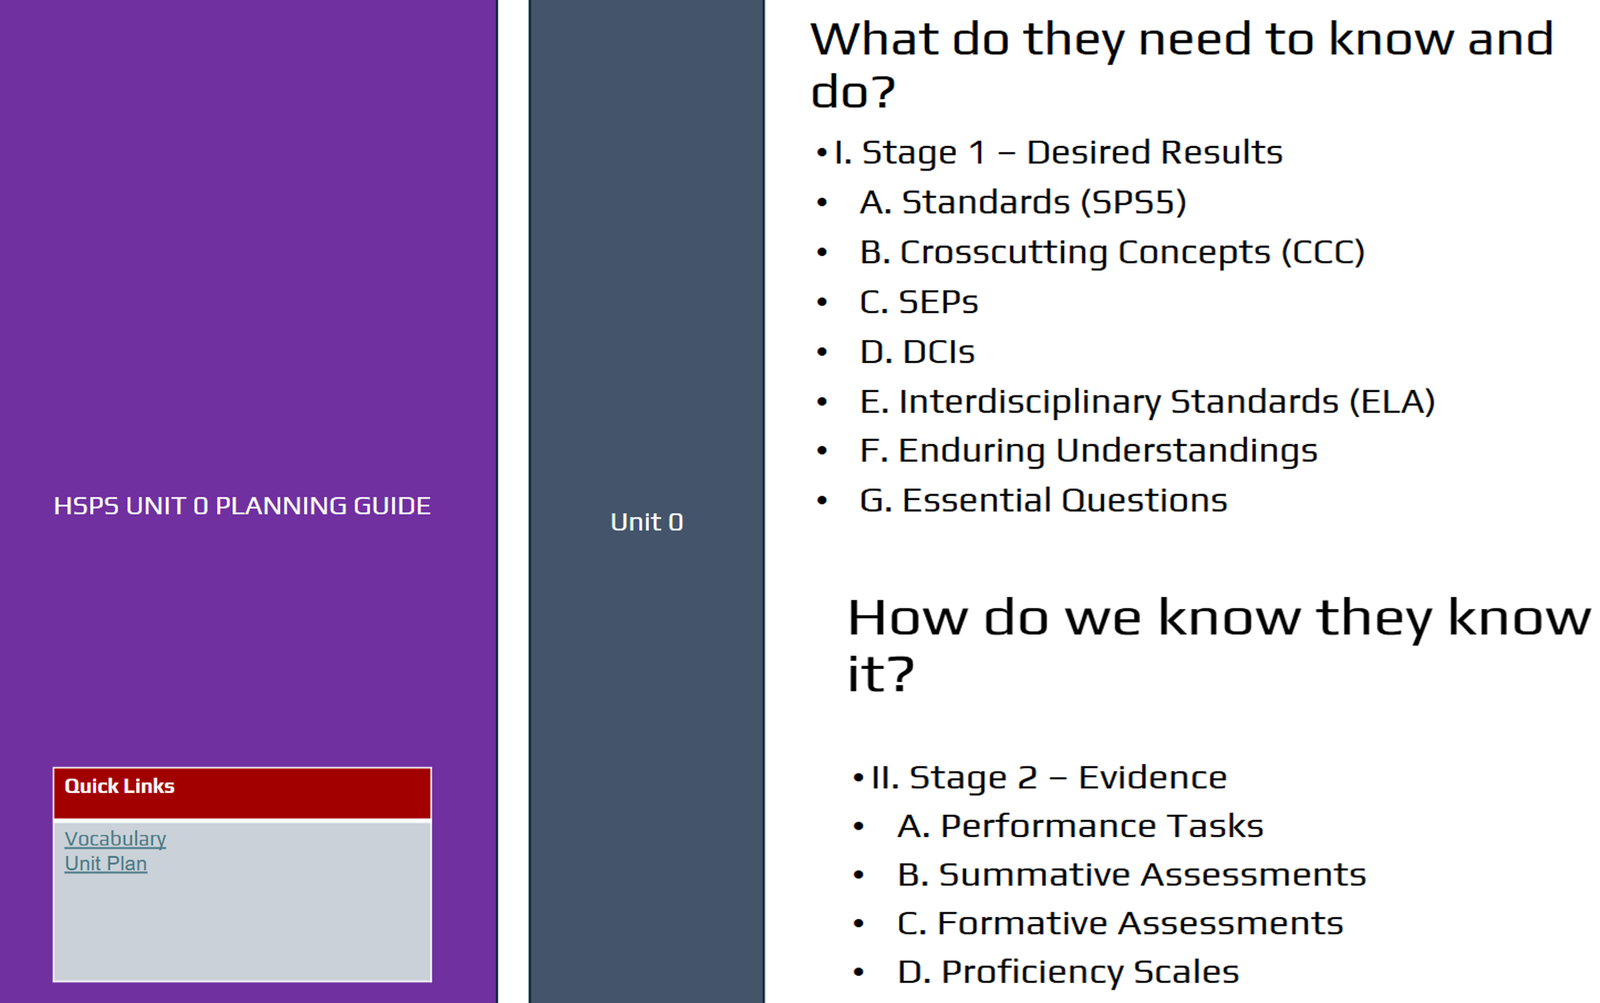
Task: Select the 'B. Summative Assessments' bullet
Action: 1131,875
